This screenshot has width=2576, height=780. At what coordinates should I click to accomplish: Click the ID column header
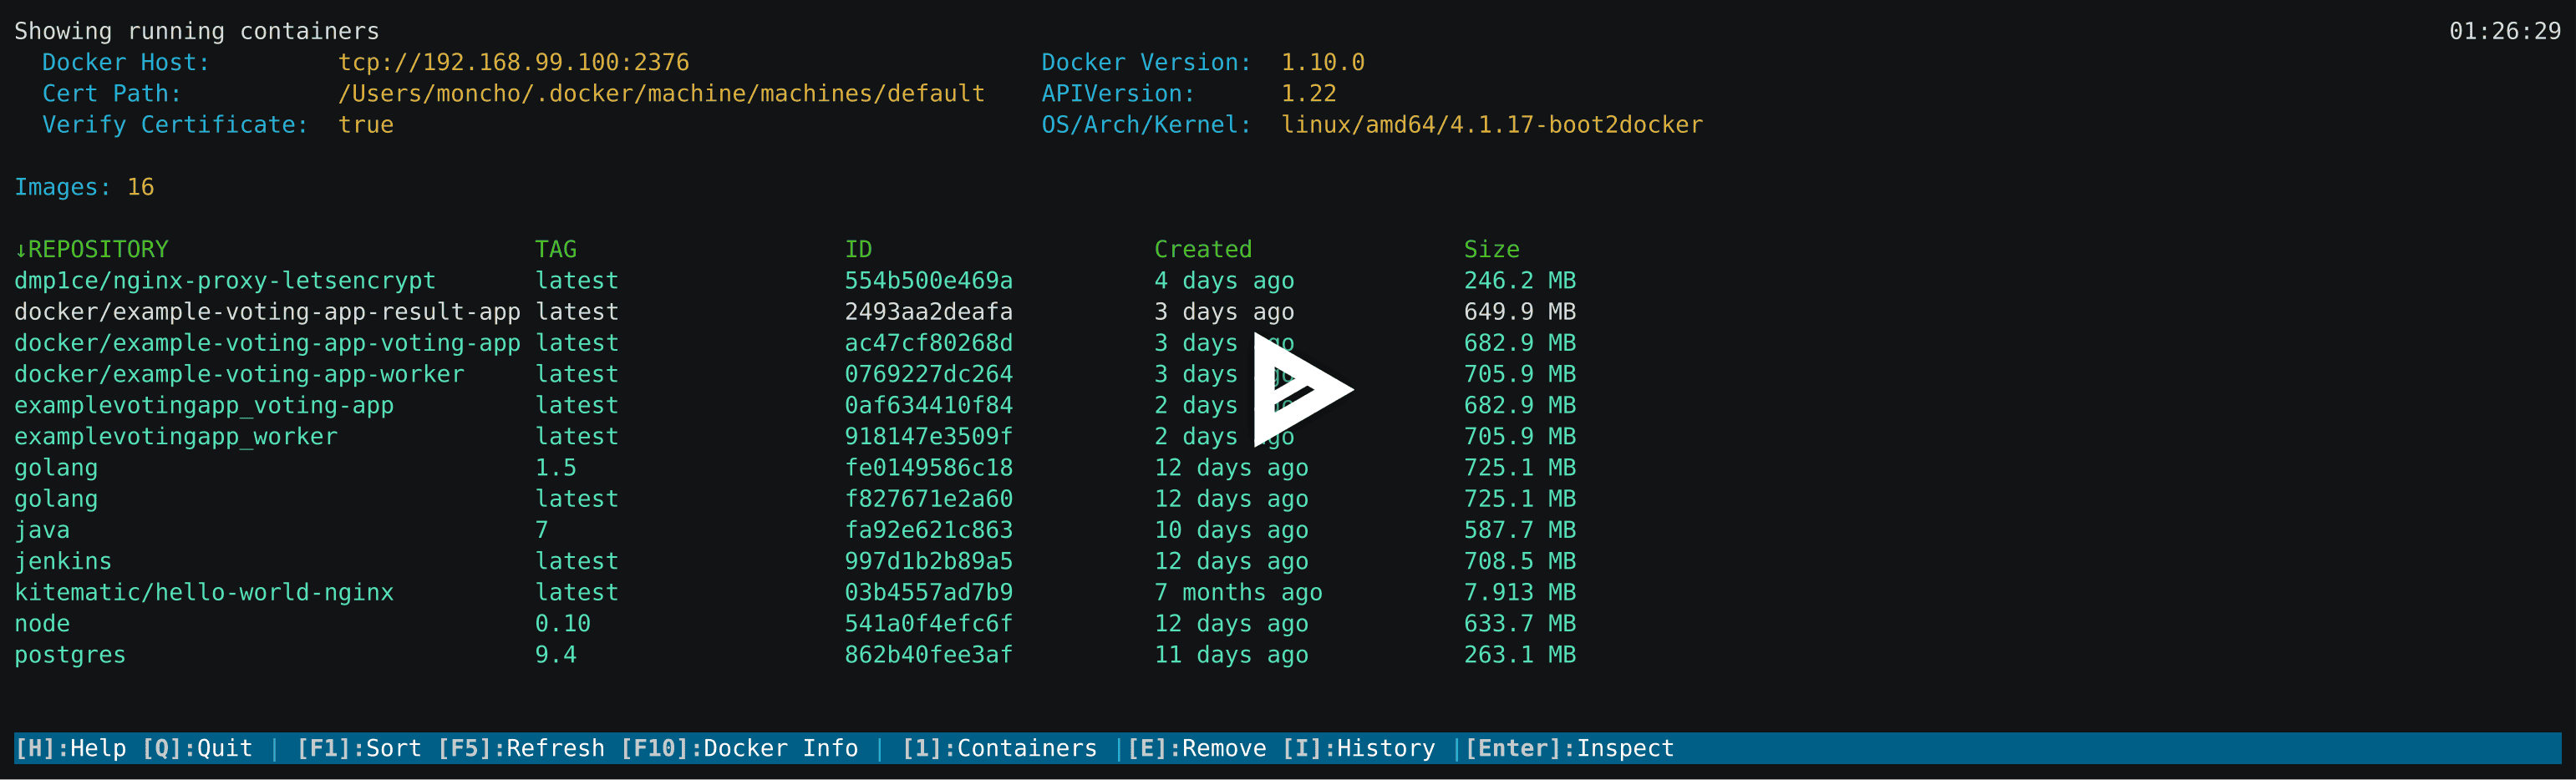[x=858, y=248]
